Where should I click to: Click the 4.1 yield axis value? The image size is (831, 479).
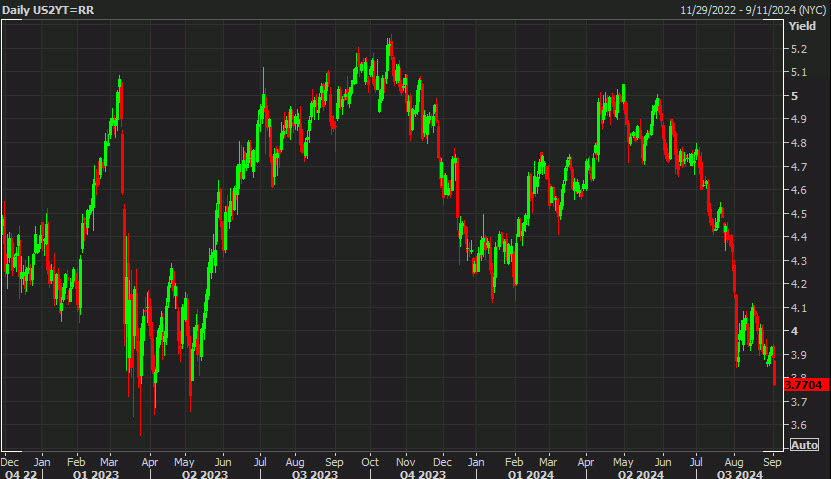tap(798, 308)
